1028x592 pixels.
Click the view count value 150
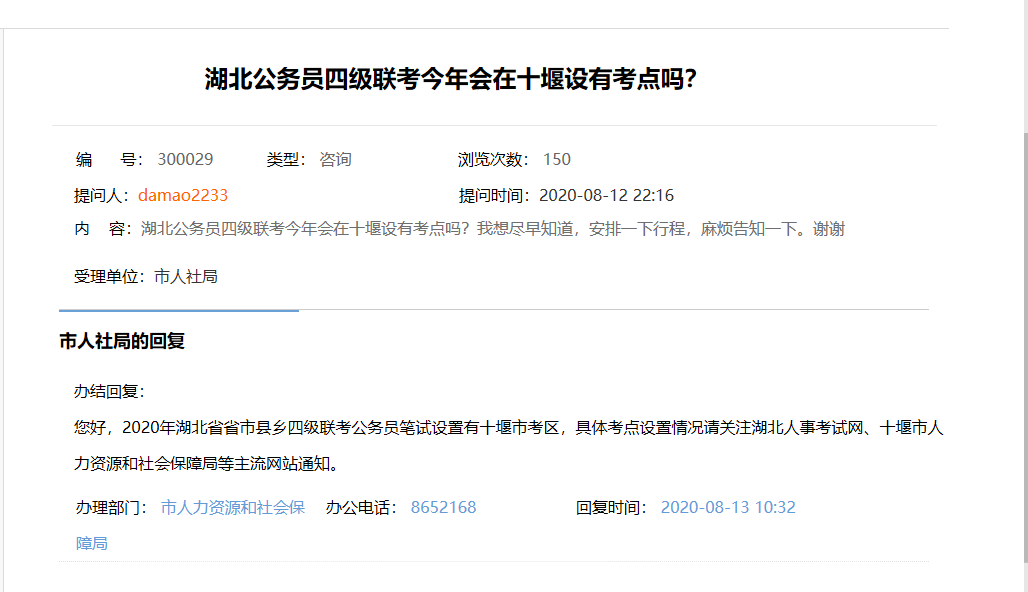pos(557,159)
